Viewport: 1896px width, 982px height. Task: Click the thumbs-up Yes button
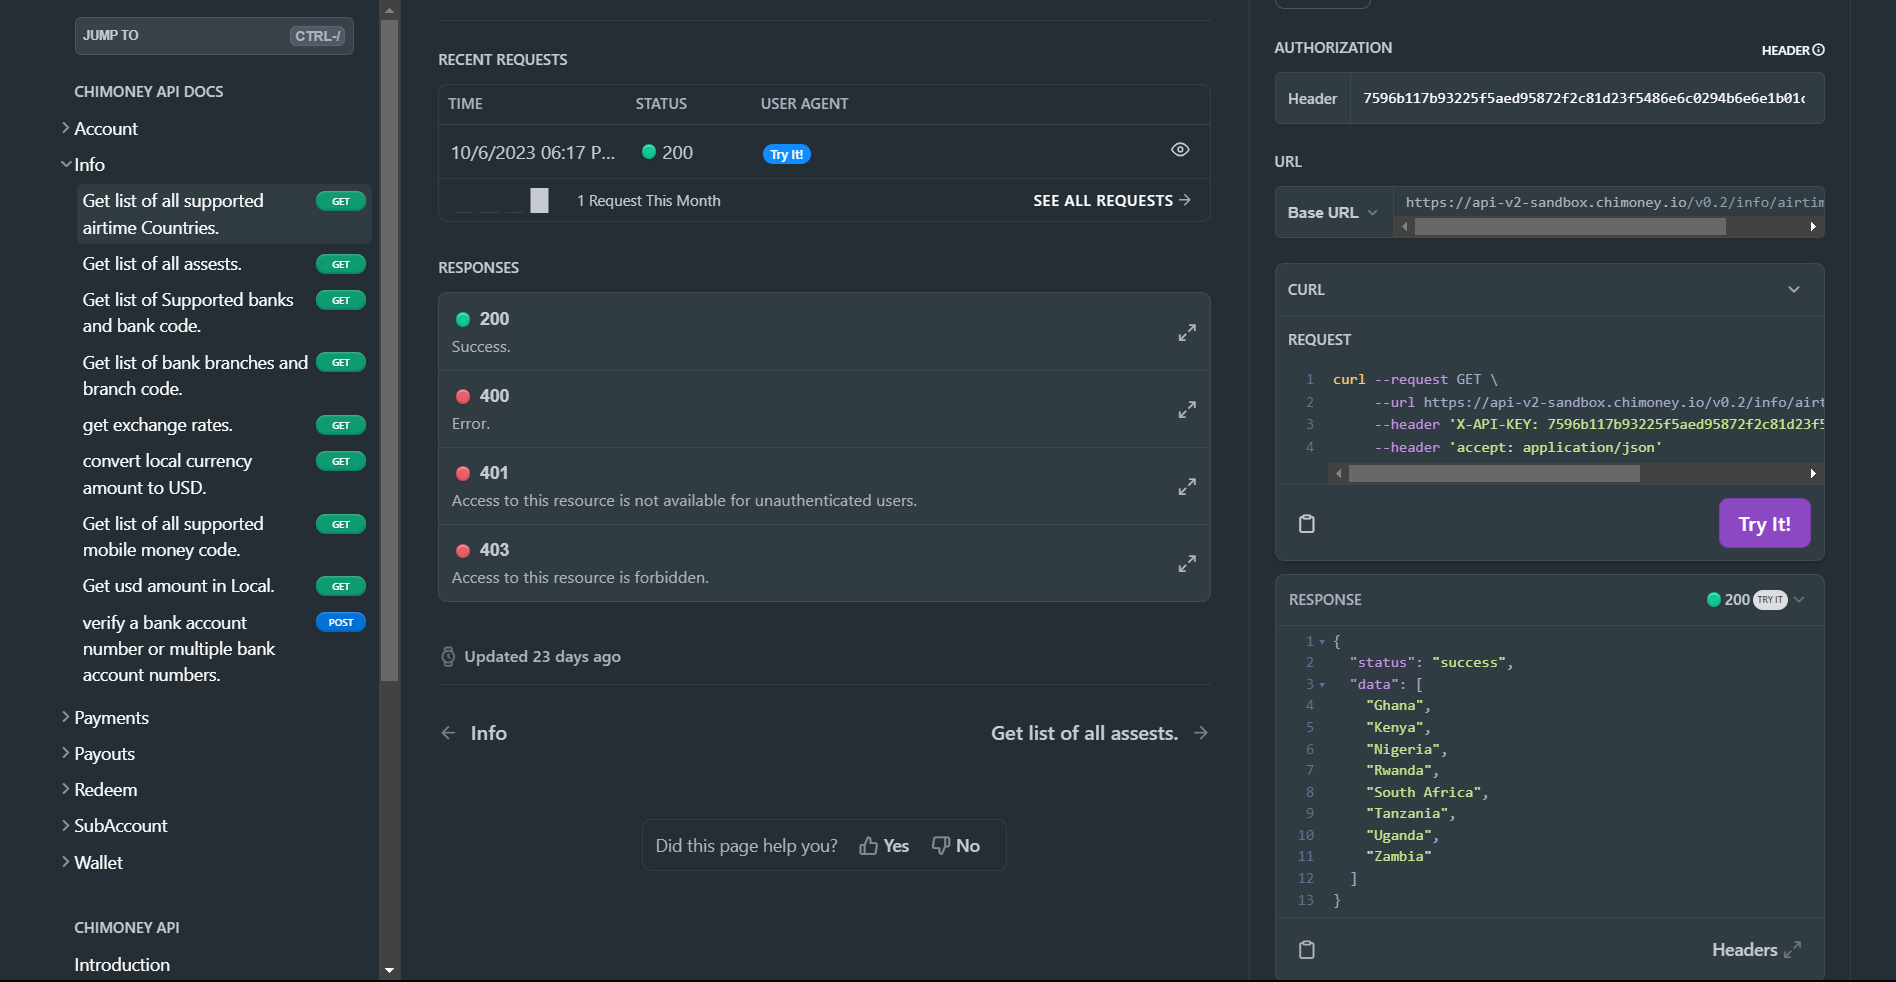click(884, 846)
